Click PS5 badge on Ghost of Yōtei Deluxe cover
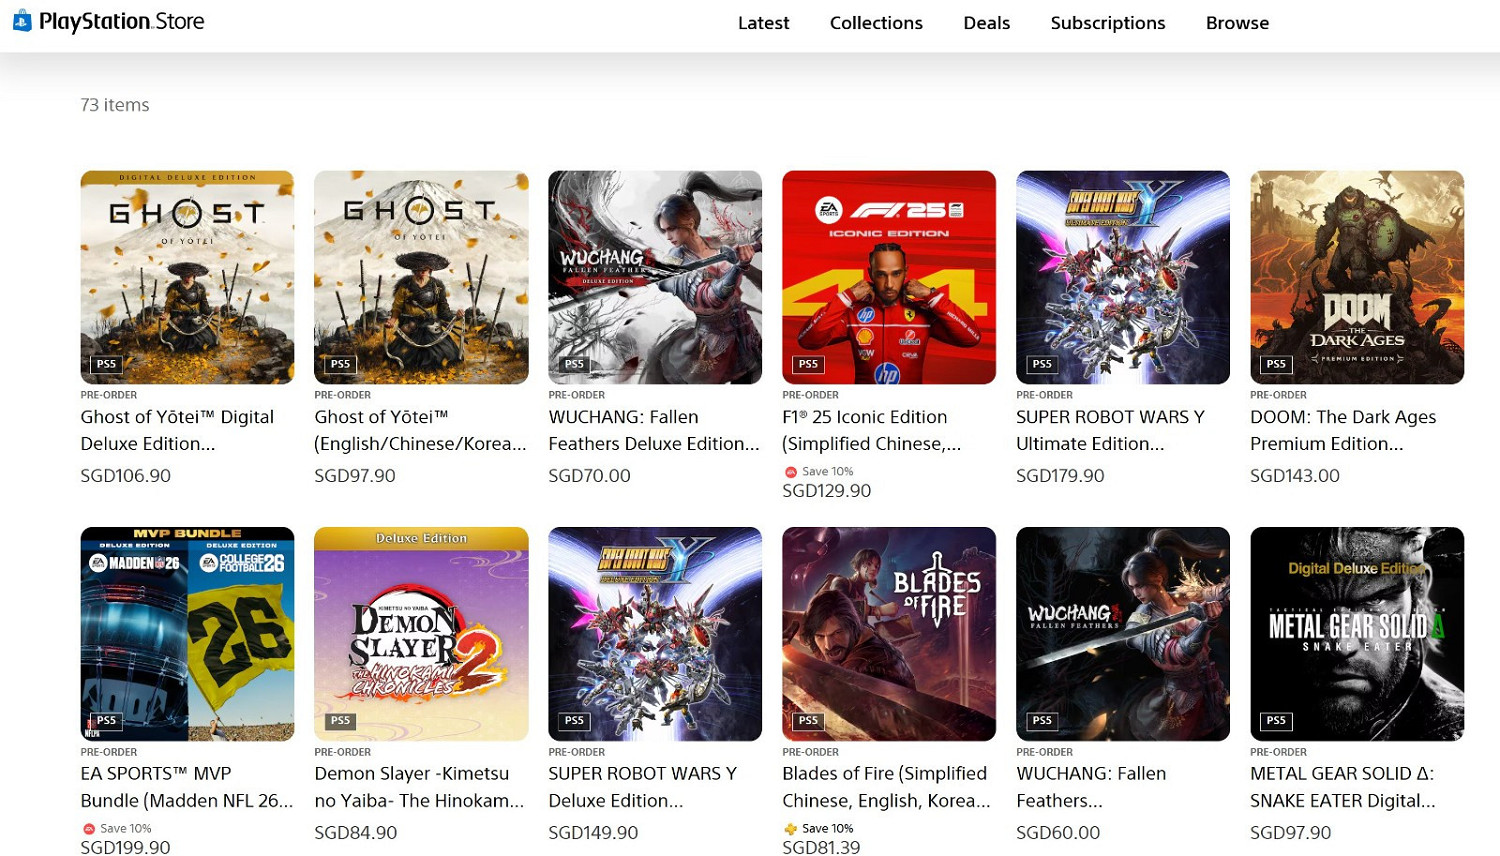The image size is (1500, 856). pos(106,364)
